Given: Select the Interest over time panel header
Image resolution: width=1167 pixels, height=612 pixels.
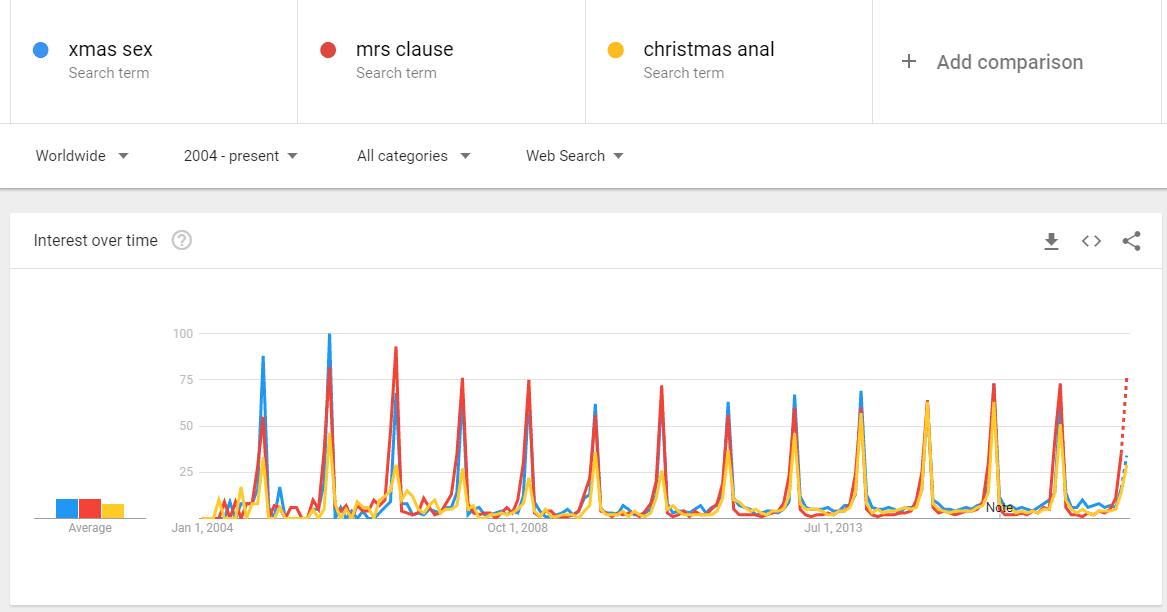Looking at the screenshot, I should [96, 240].
